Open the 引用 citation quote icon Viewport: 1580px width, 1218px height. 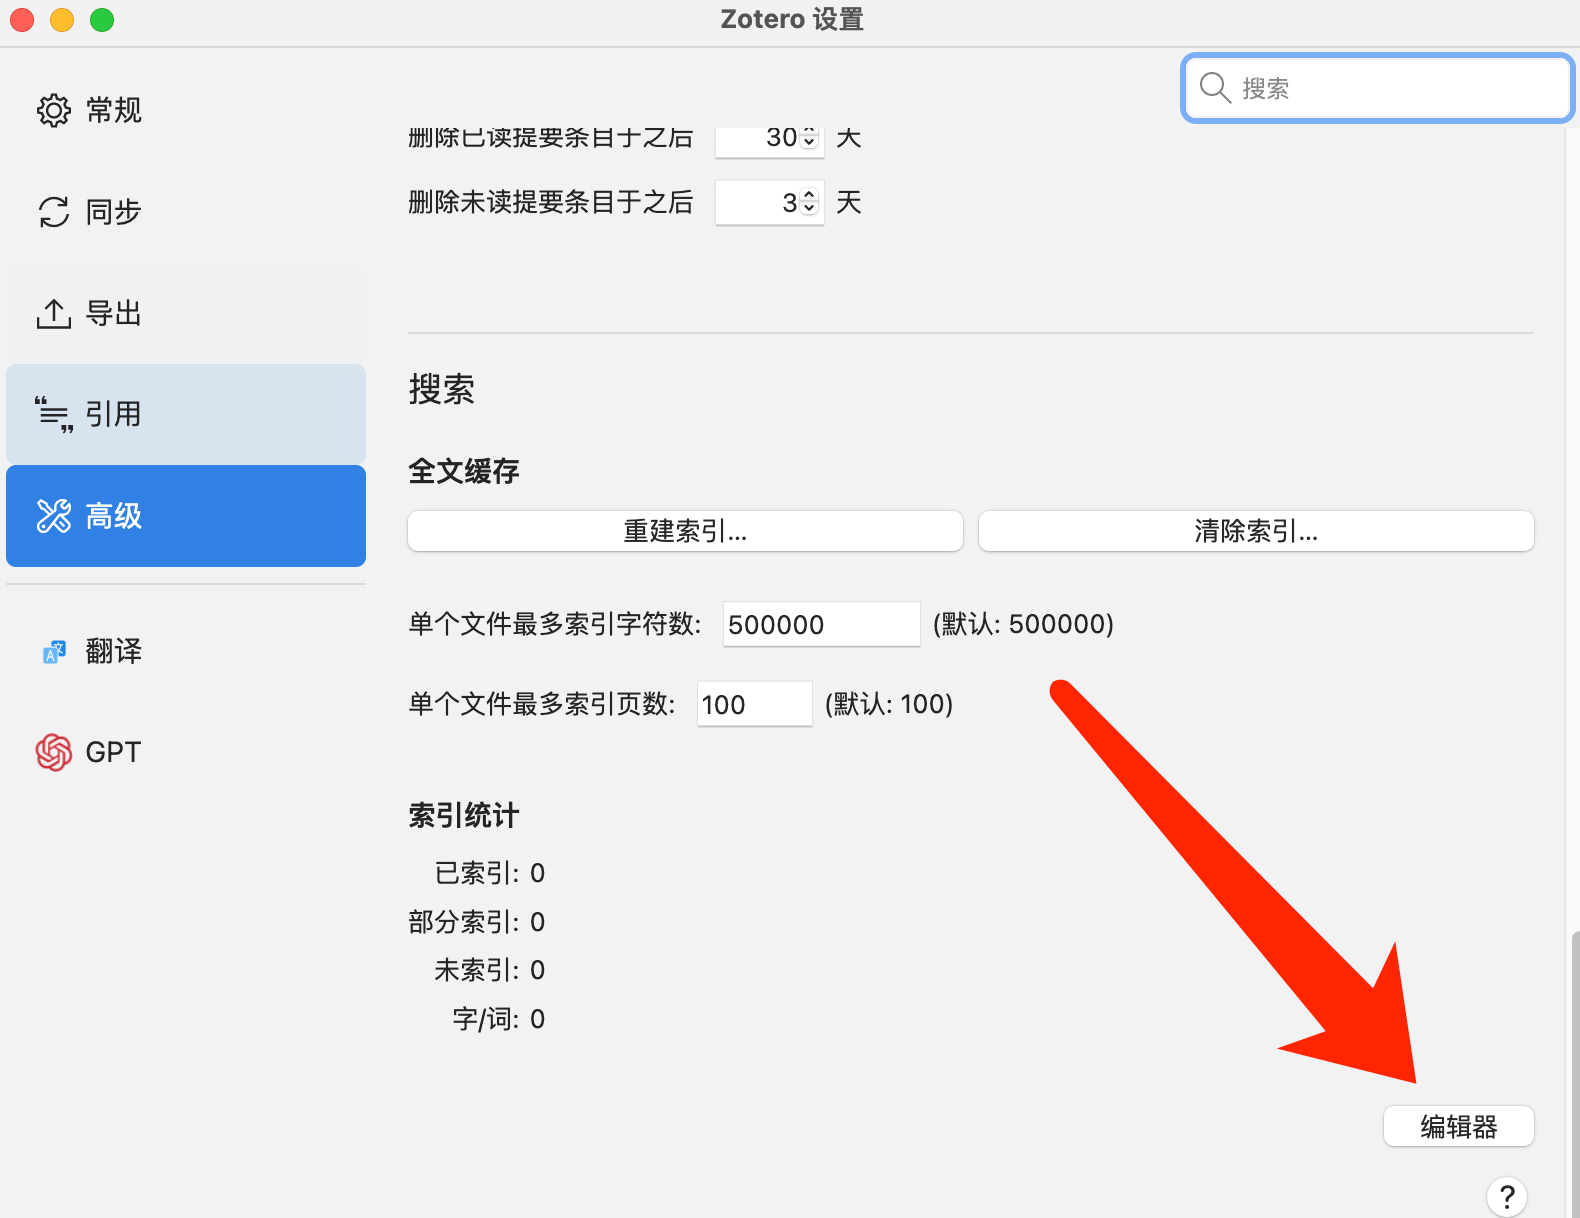[x=54, y=414]
